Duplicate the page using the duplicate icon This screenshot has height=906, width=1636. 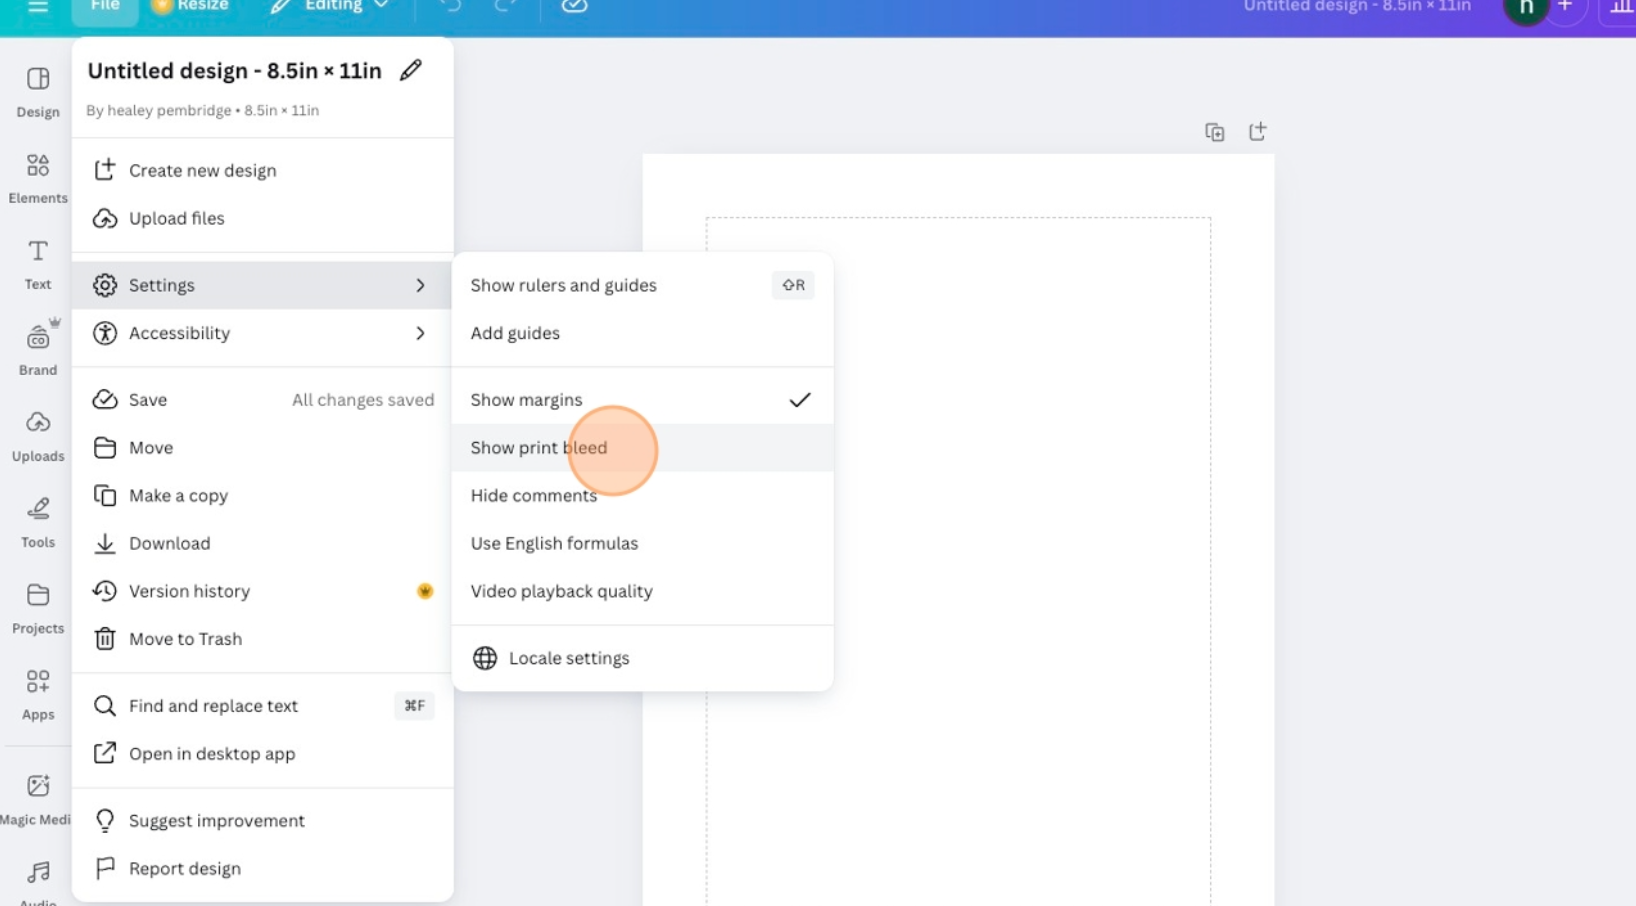(x=1214, y=131)
